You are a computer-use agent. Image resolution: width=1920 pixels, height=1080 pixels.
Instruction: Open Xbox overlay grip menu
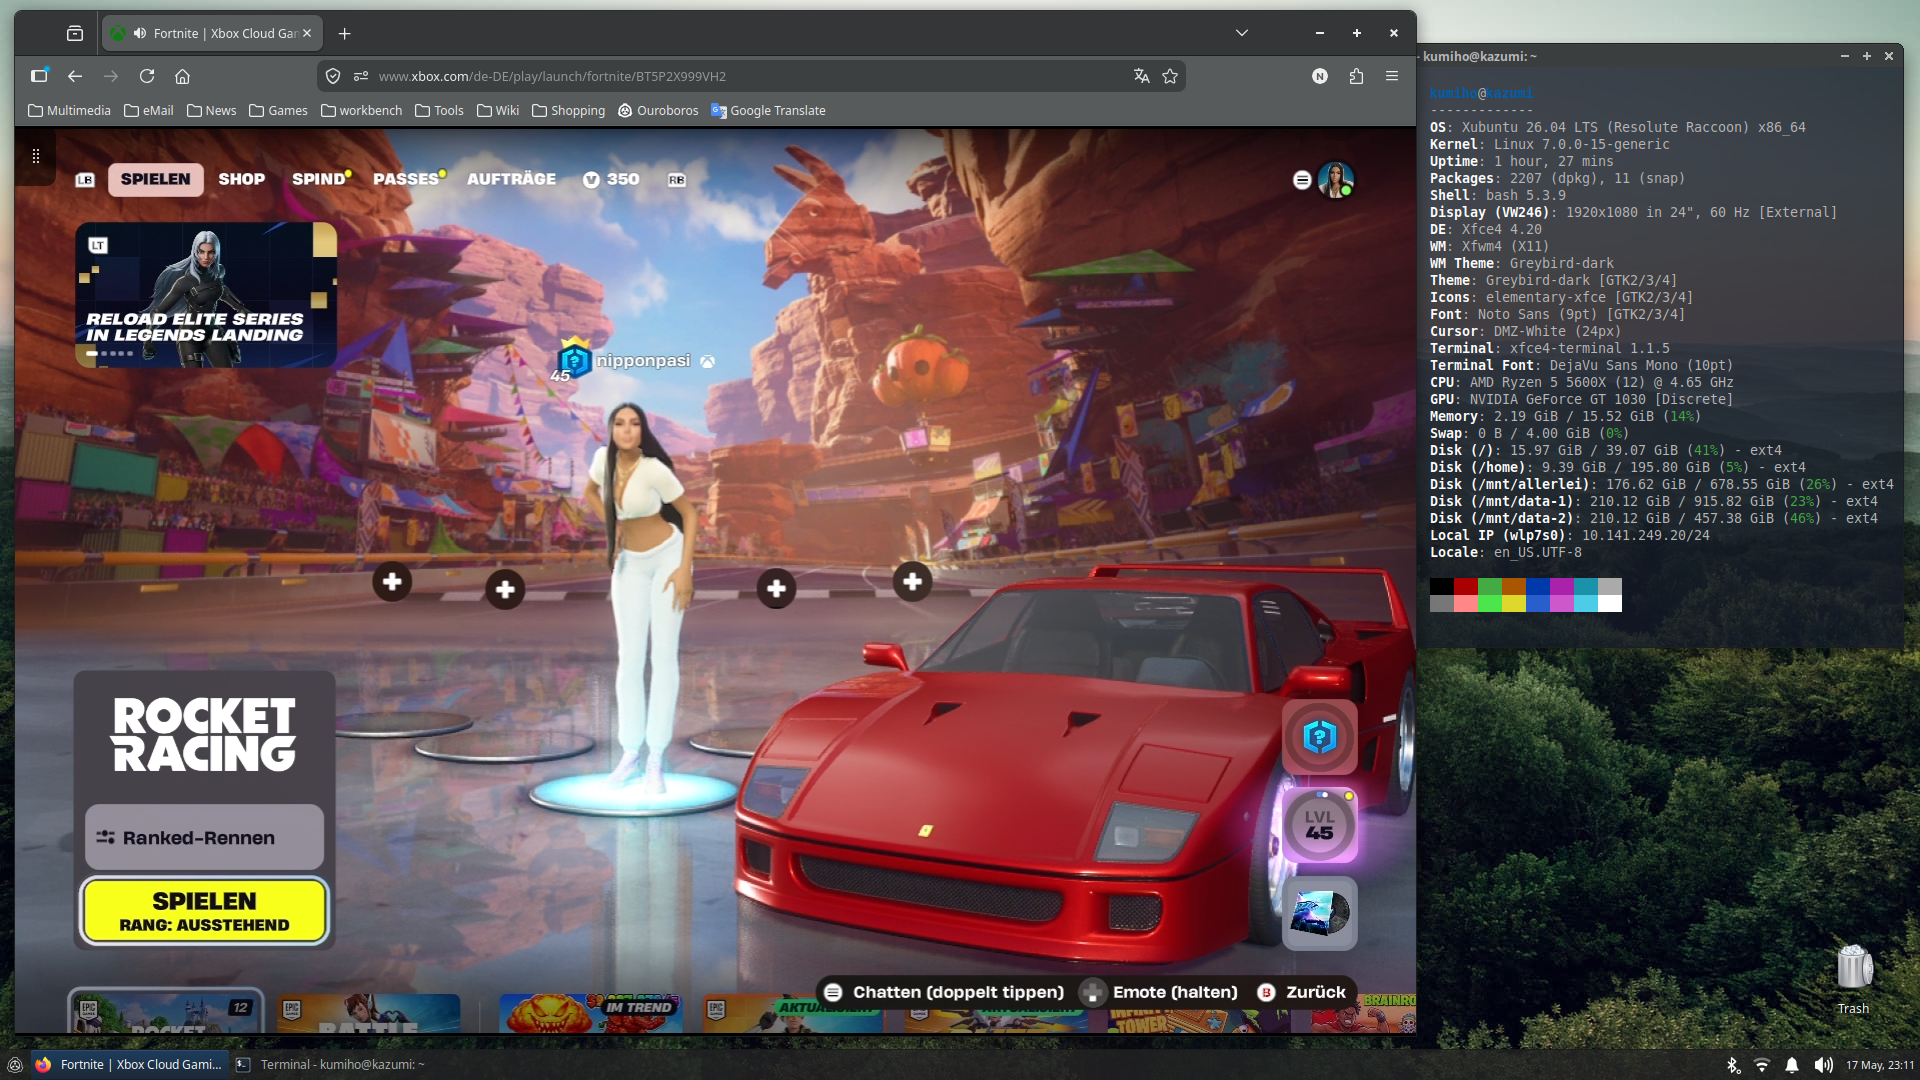[x=36, y=156]
